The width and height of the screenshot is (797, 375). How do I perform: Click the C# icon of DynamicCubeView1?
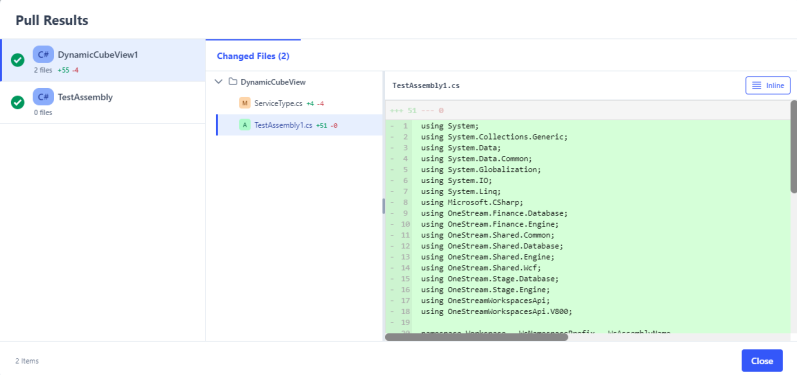point(43,54)
